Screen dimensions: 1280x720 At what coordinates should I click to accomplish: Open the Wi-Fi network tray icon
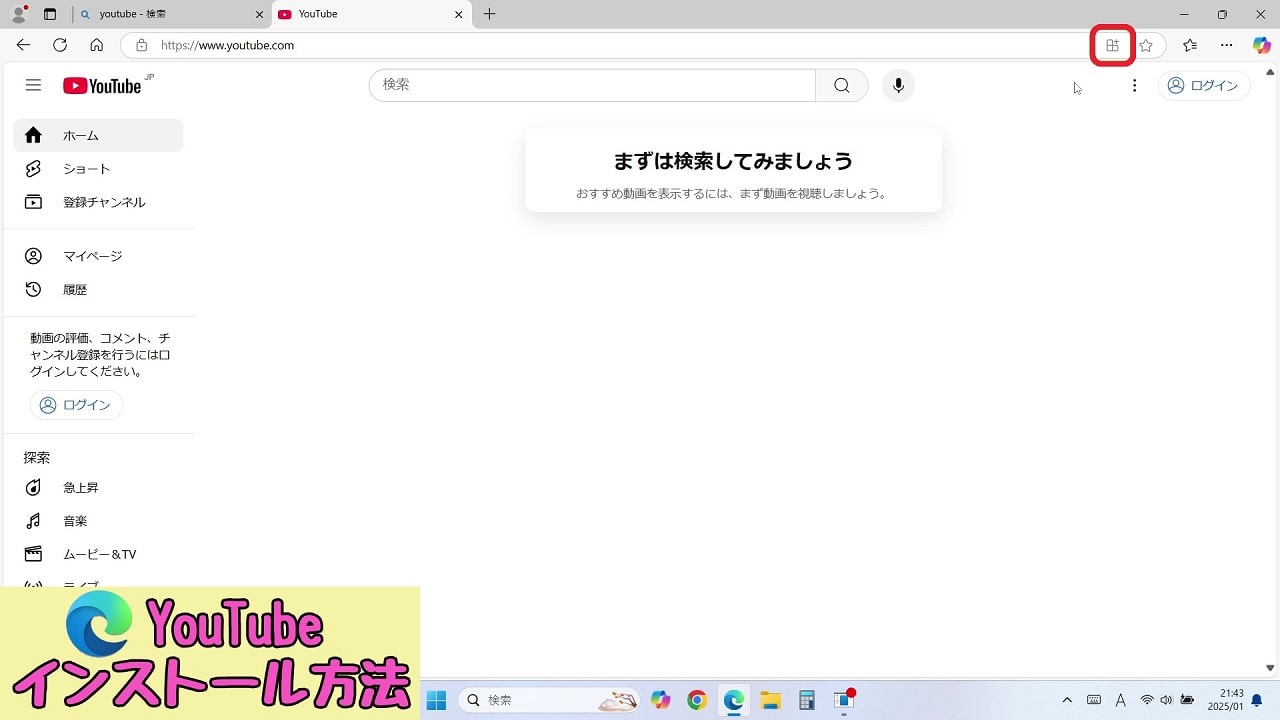pyautogui.click(x=1147, y=700)
